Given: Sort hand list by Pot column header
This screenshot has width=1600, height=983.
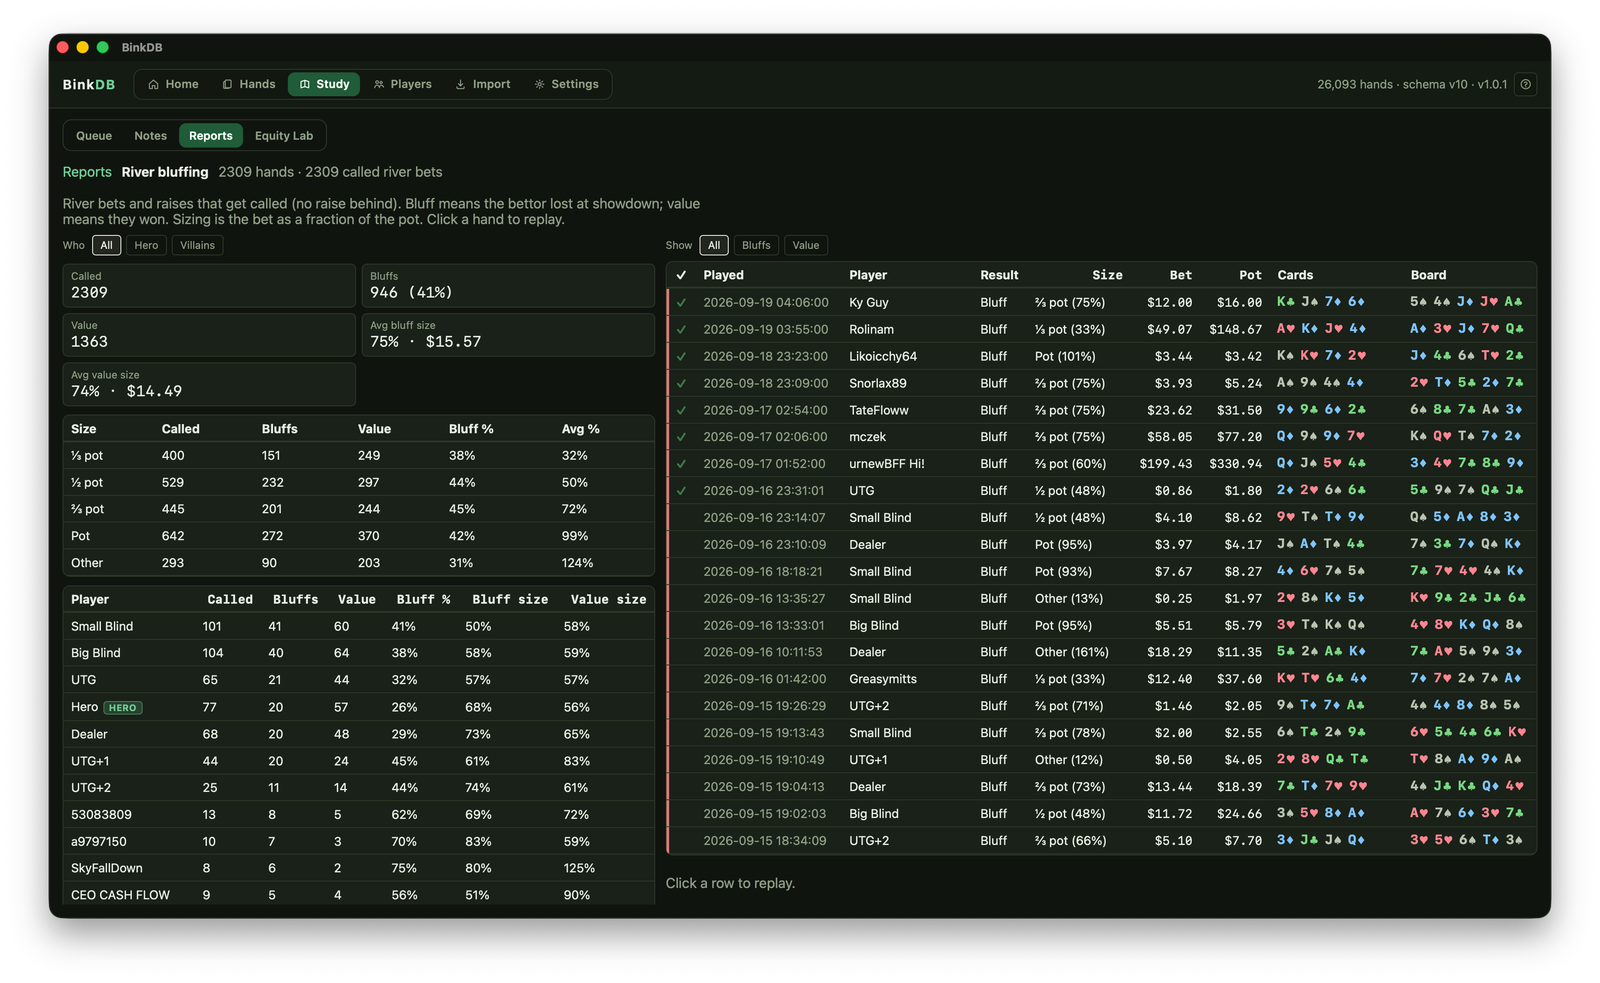Looking at the screenshot, I should coord(1250,275).
